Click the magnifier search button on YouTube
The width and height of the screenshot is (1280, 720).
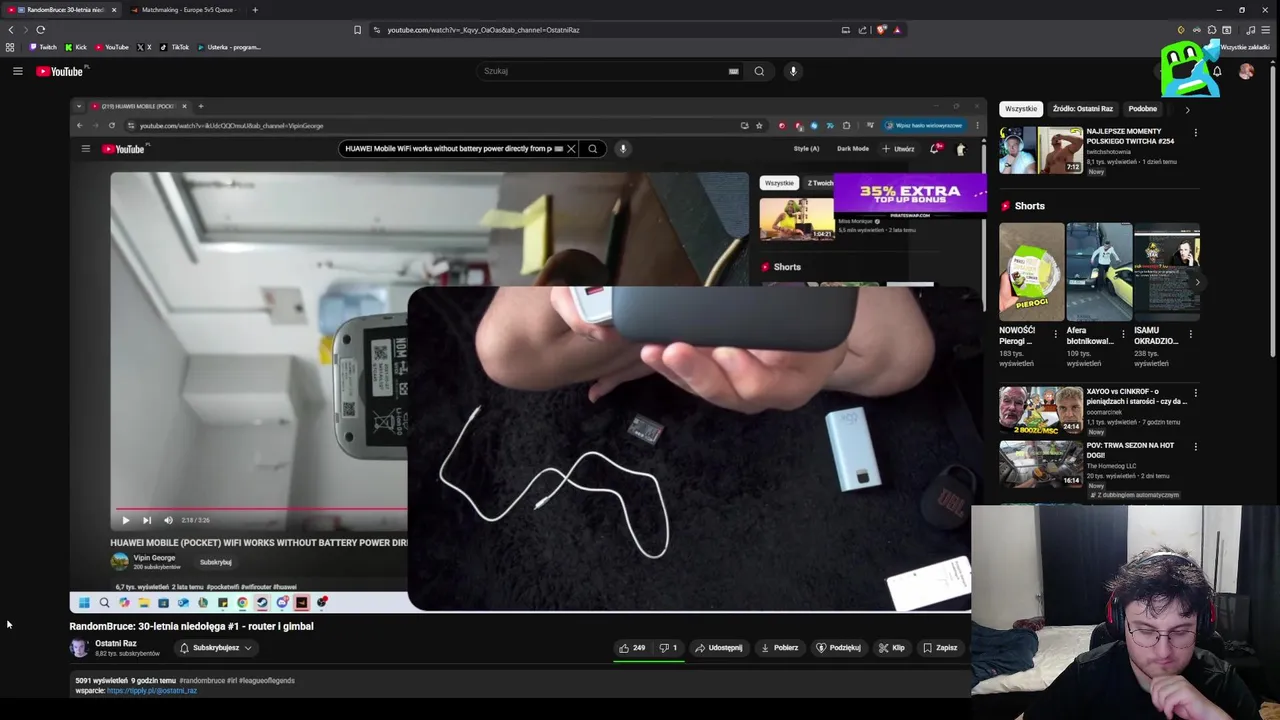point(759,71)
